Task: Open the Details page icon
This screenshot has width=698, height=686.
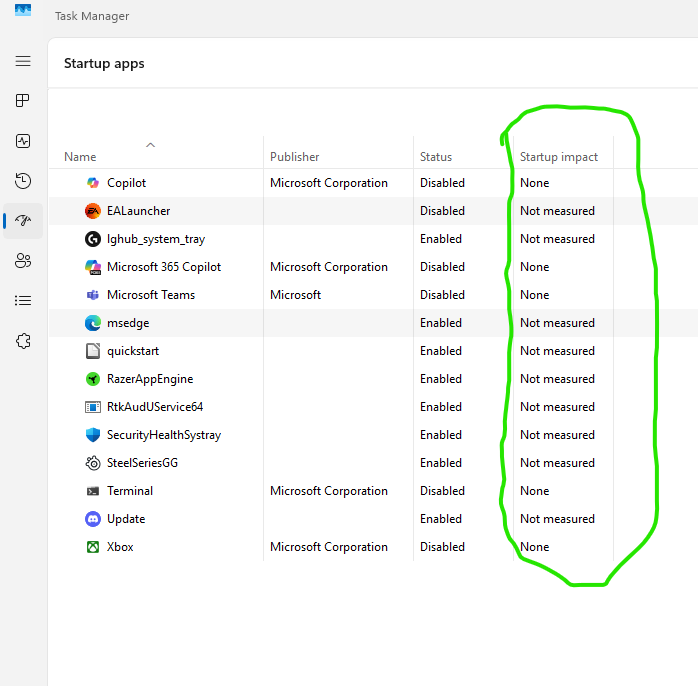Action: click(x=23, y=300)
